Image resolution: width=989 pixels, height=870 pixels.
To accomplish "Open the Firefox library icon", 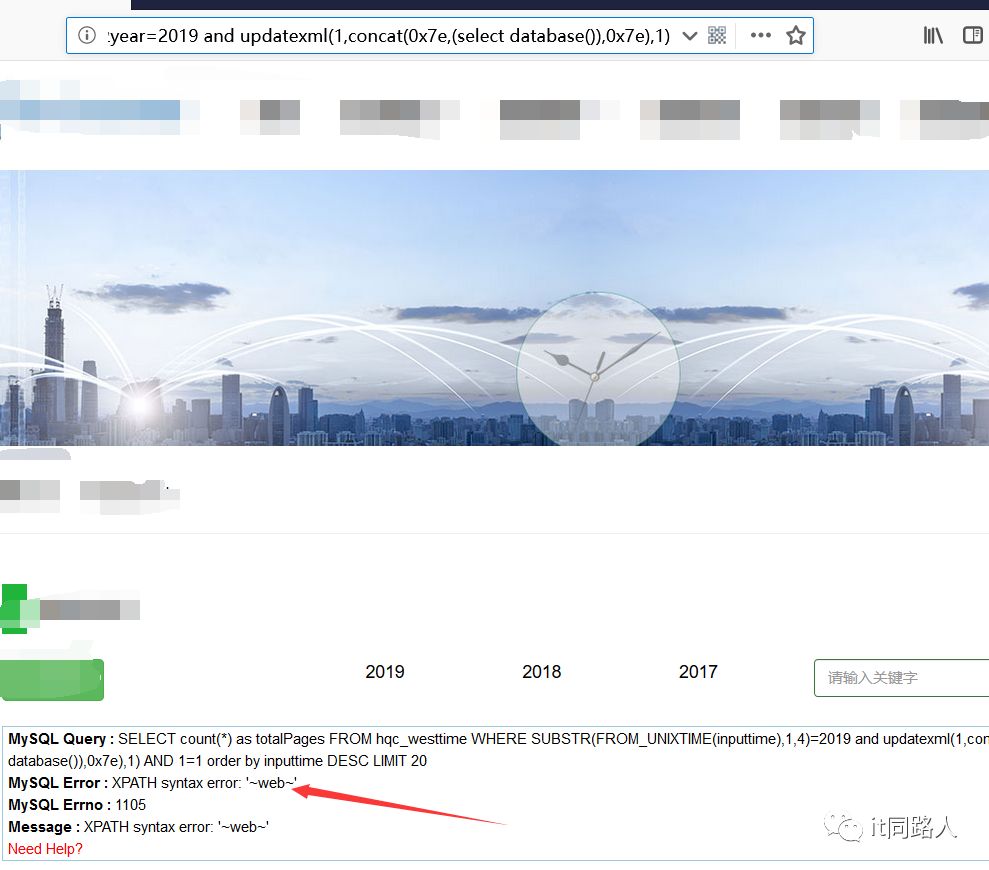I will (x=933, y=35).
